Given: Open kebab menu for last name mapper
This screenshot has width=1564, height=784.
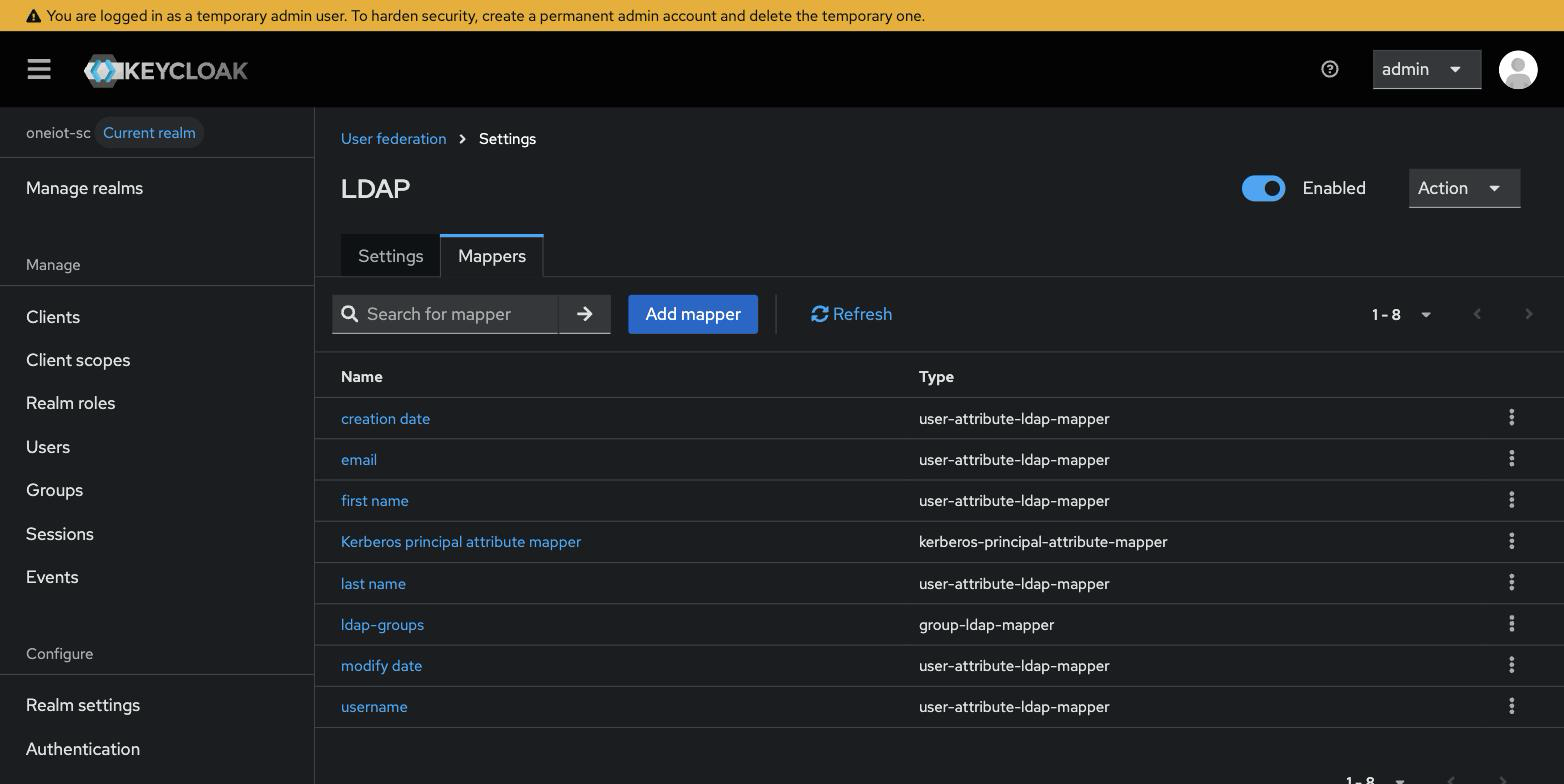Looking at the screenshot, I should pos(1511,582).
